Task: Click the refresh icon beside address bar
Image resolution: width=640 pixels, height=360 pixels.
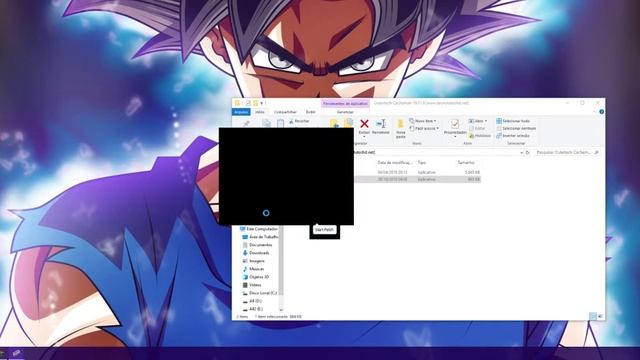Action: click(528, 152)
